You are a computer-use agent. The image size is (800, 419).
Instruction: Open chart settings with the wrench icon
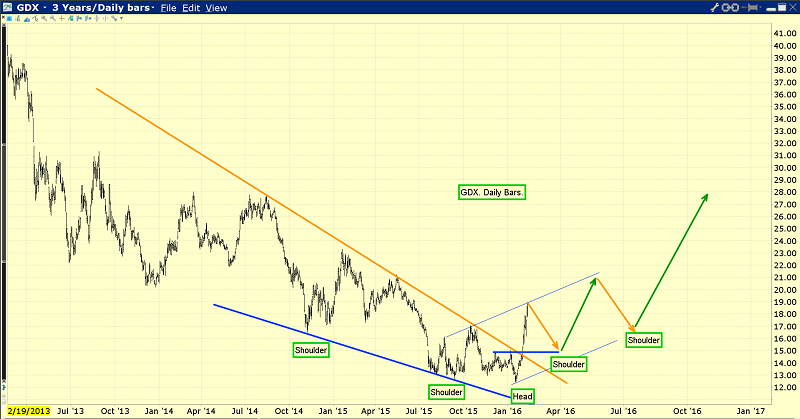click(x=715, y=7)
